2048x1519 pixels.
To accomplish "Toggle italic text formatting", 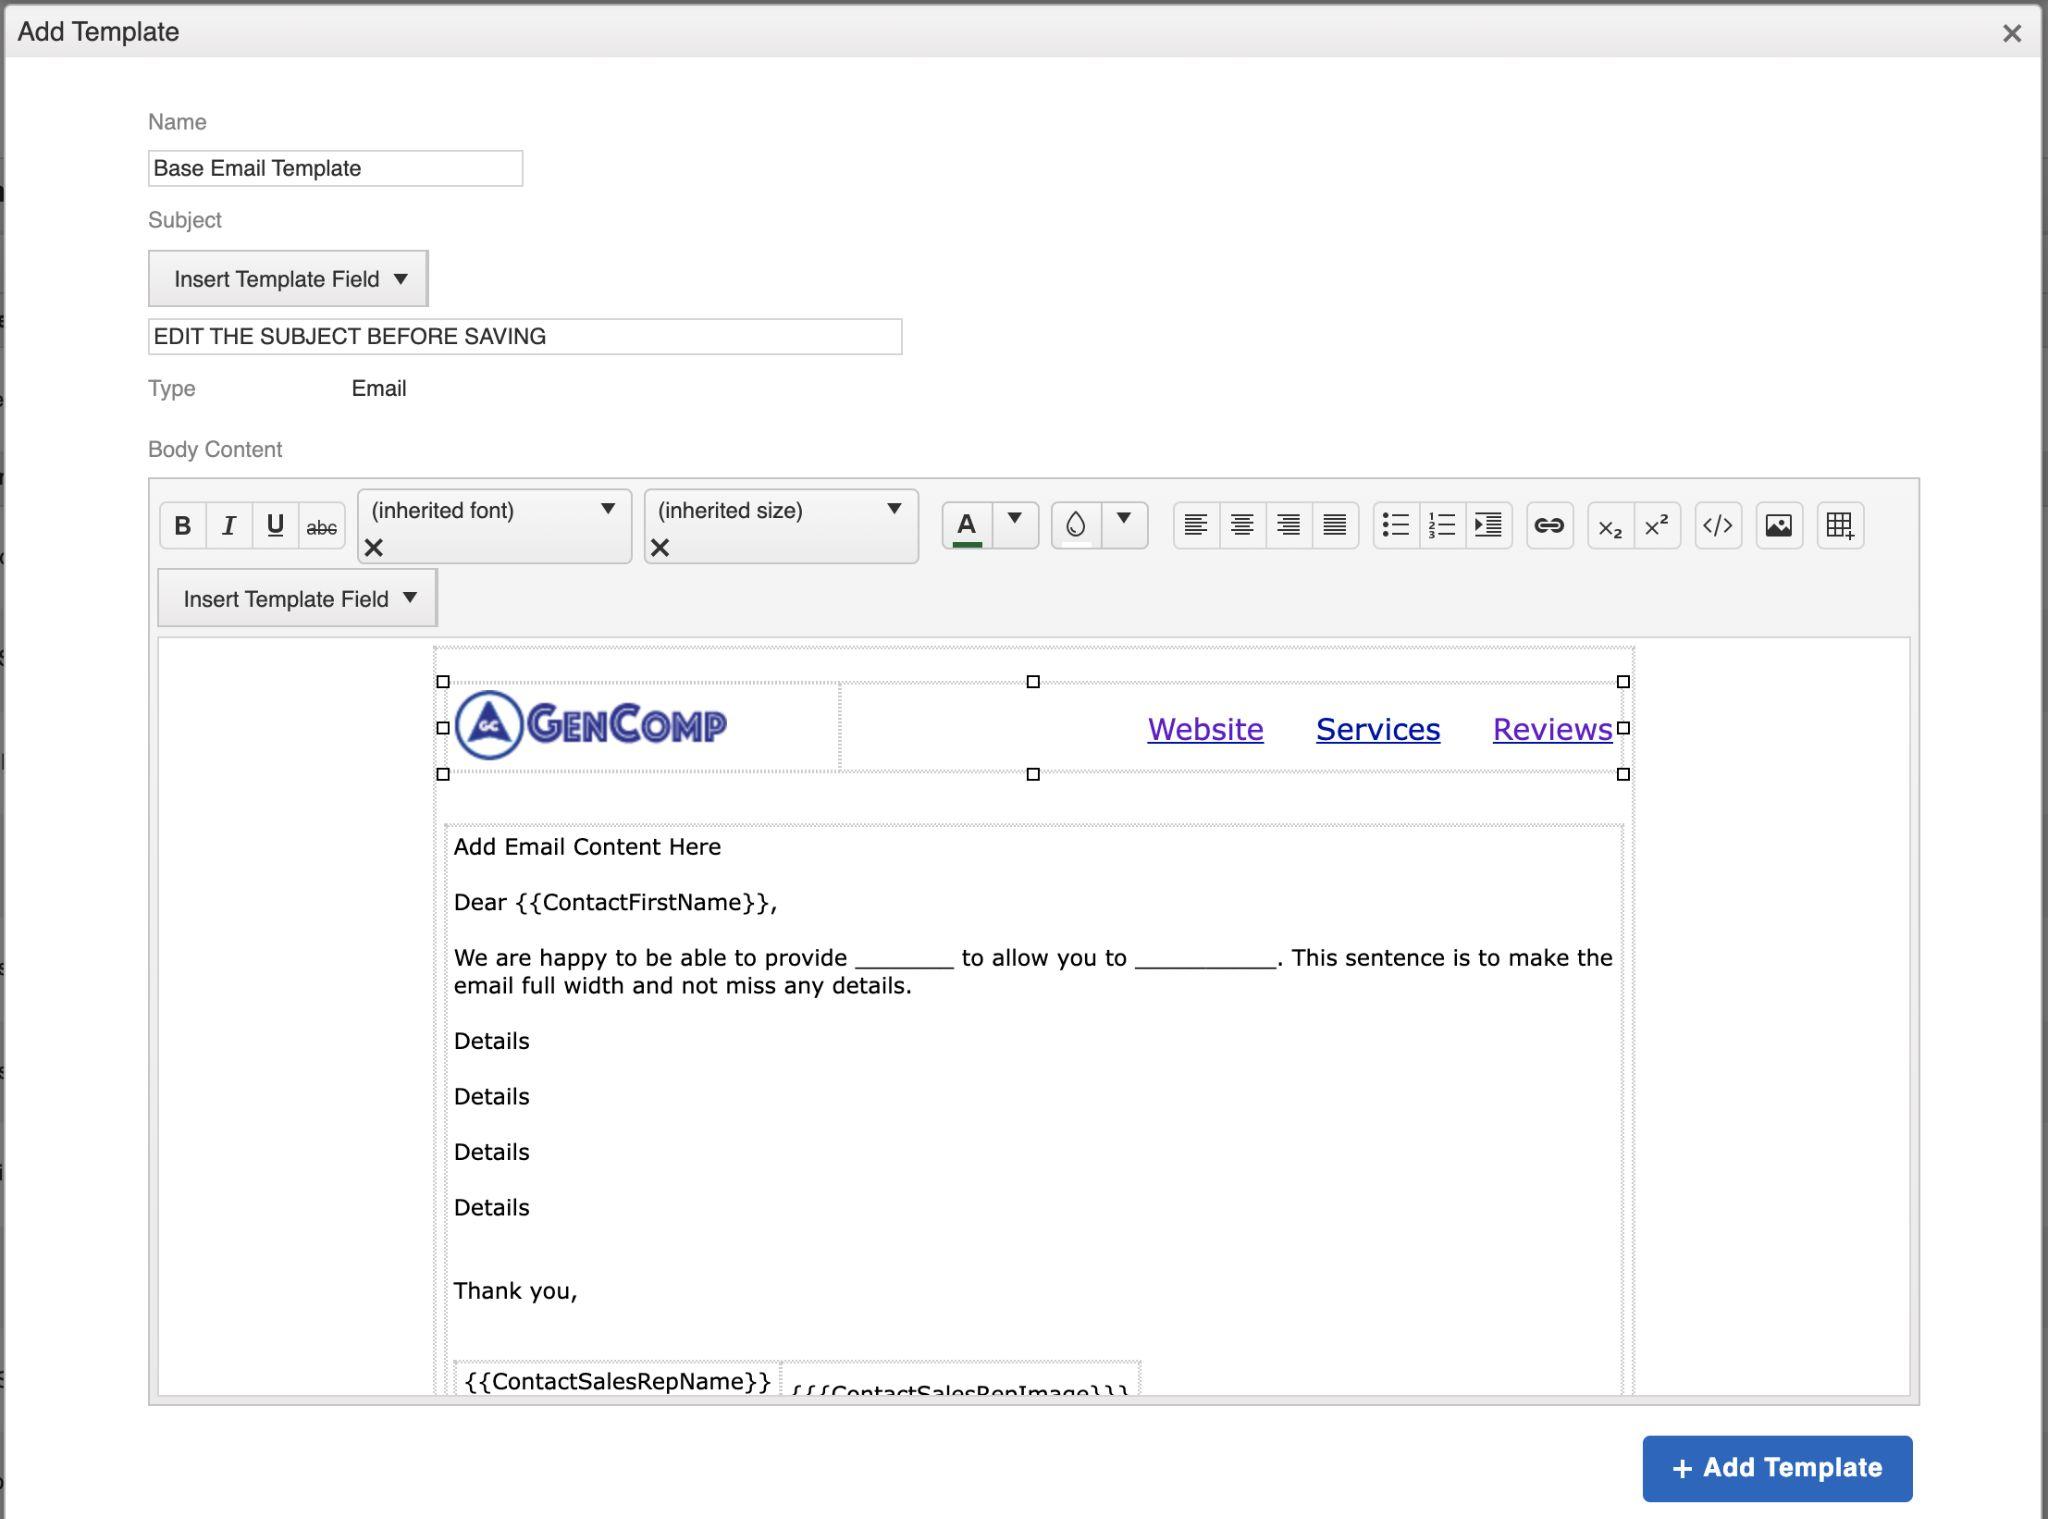I will pyautogui.click(x=229, y=525).
